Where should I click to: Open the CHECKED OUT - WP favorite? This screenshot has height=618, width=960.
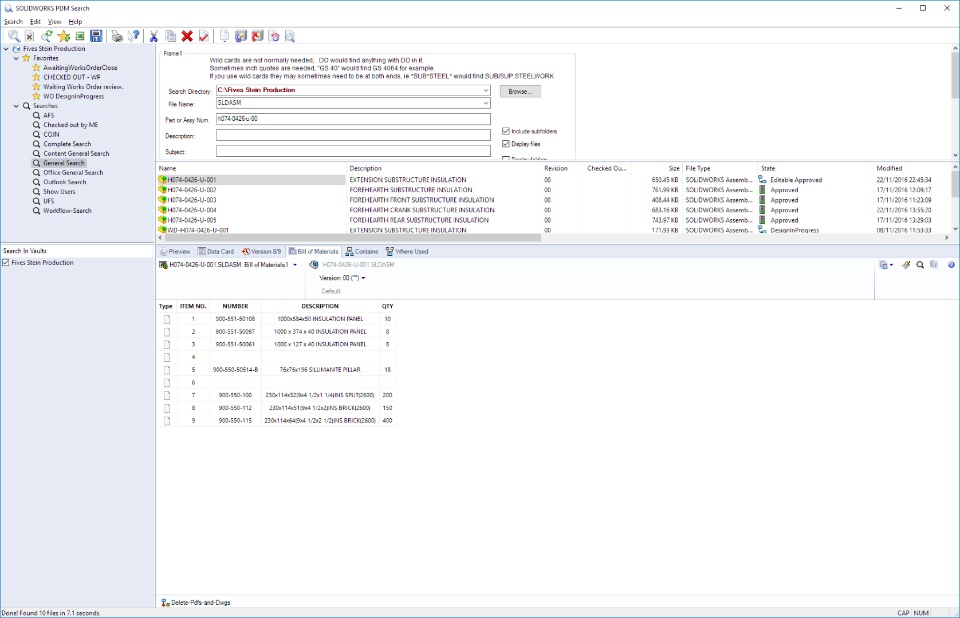pyautogui.click(x=72, y=77)
